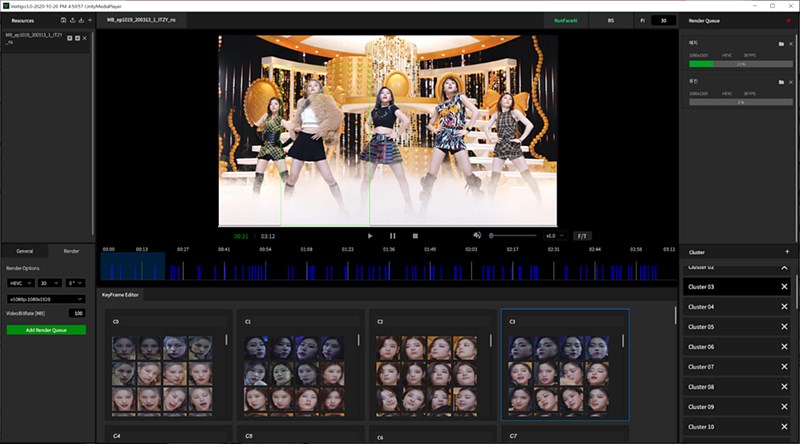Click the volume slider next to the speaker
This screenshot has width=800, height=444.
point(513,236)
